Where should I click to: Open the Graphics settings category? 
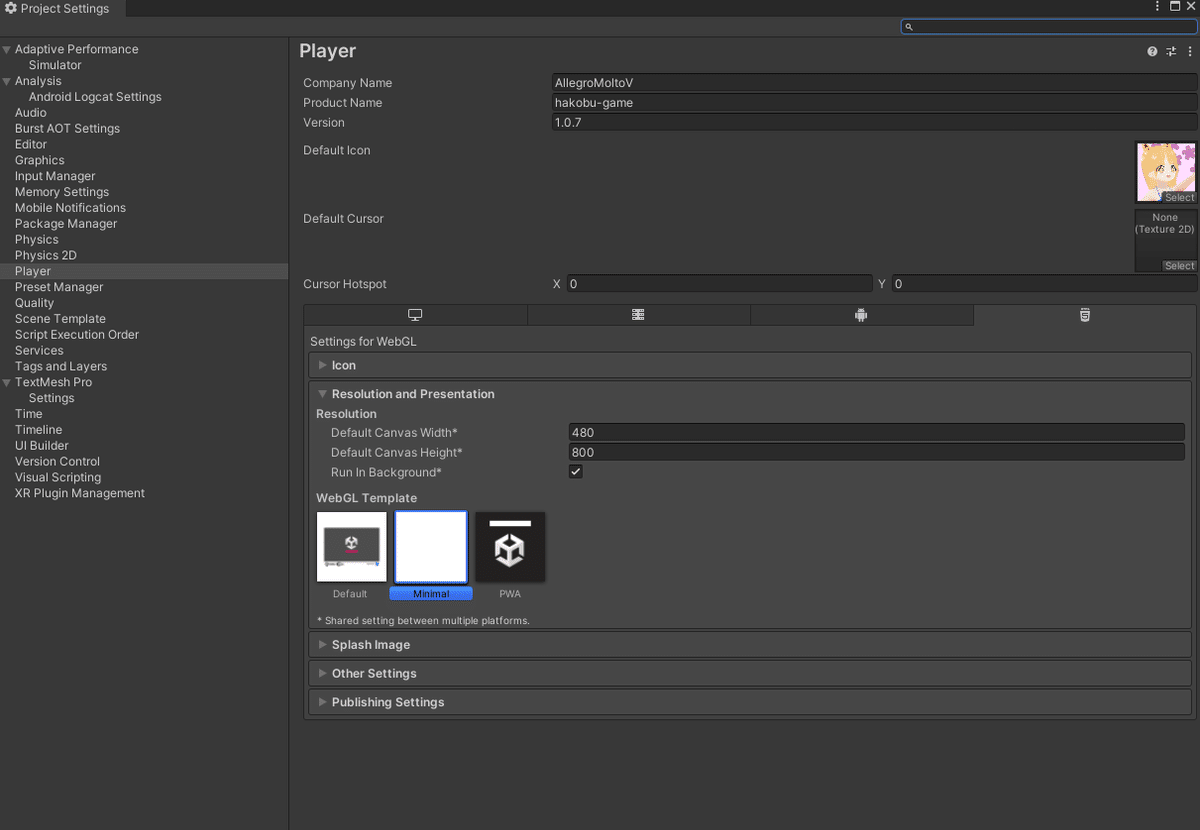pos(40,160)
